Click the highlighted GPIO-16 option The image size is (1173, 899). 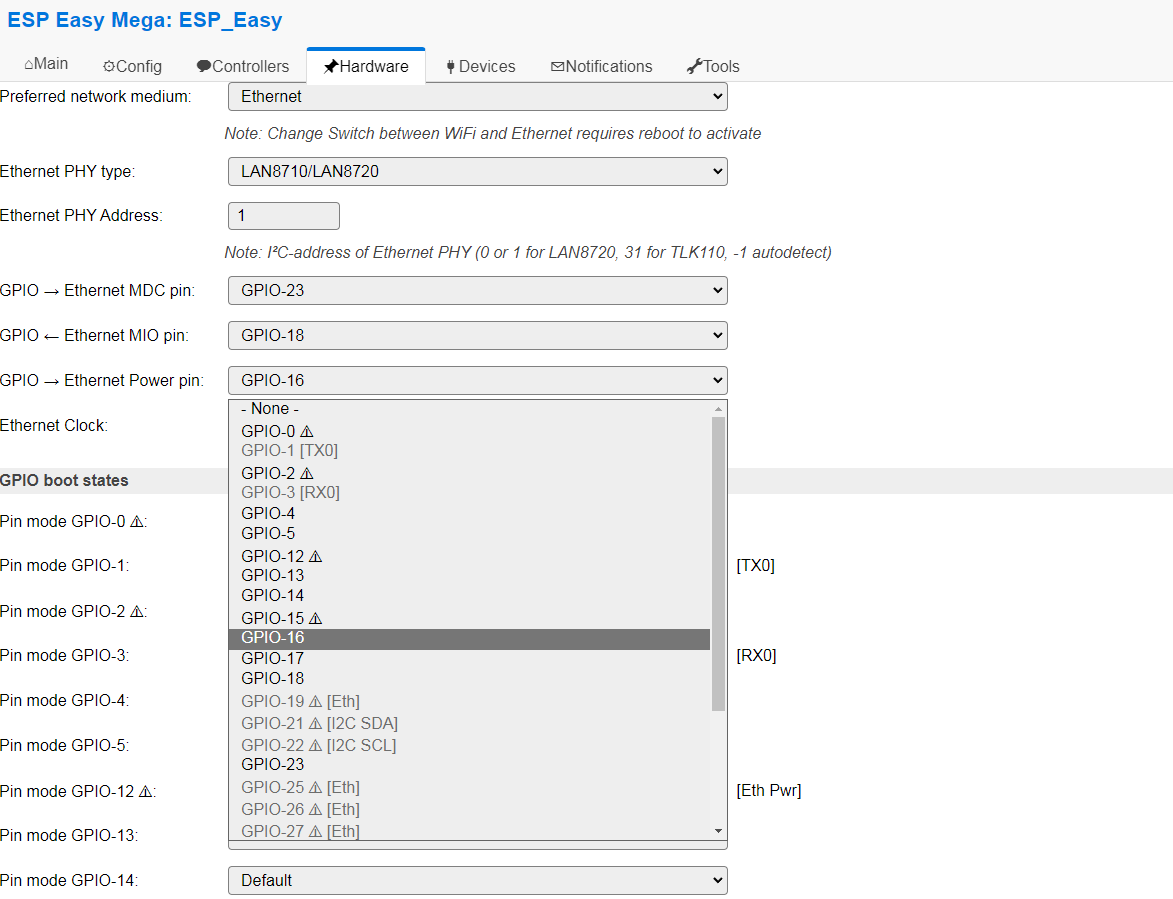[469, 638]
